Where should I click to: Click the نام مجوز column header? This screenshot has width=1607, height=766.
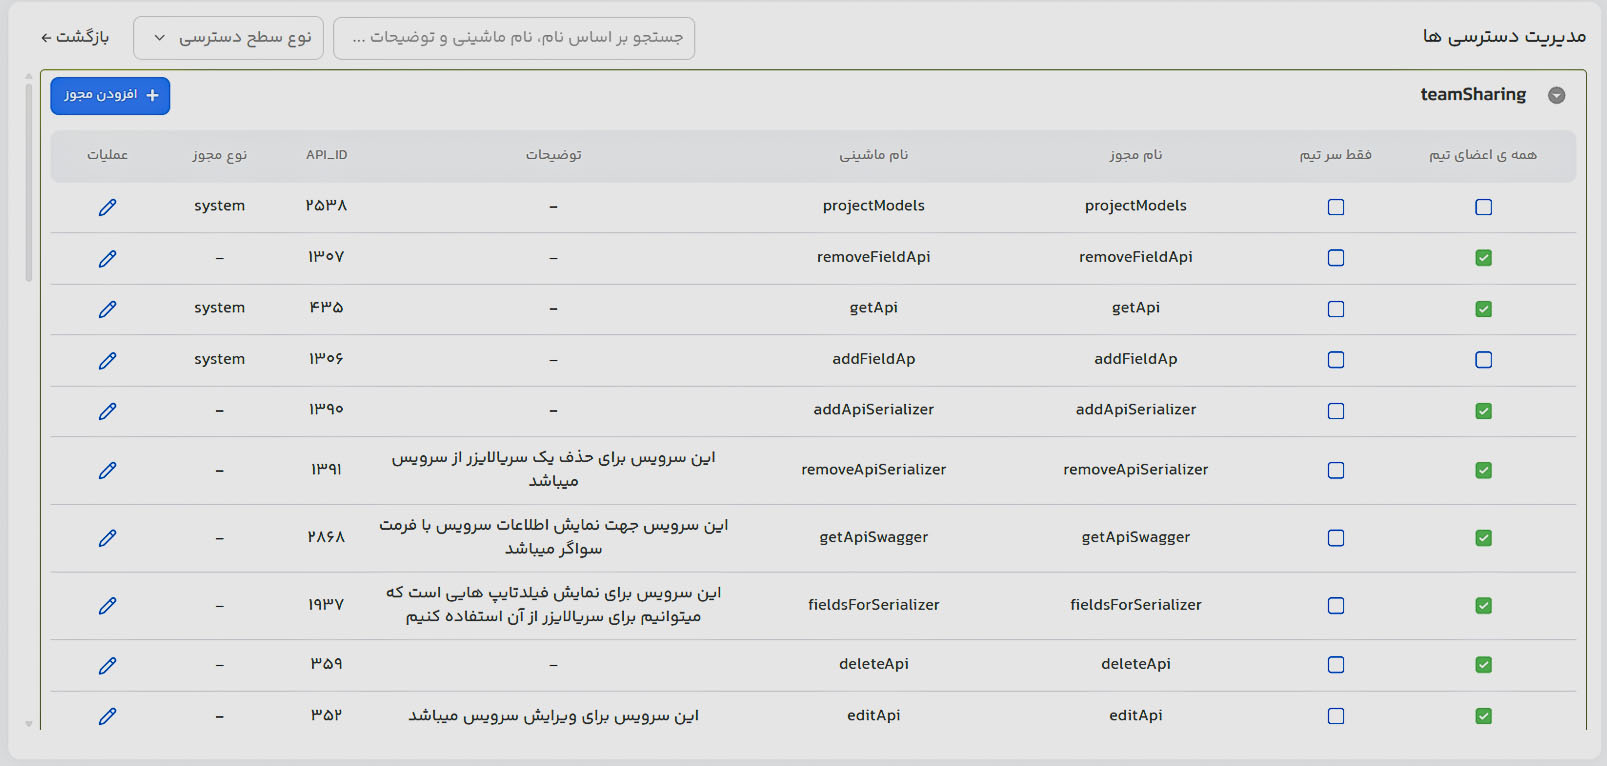(1135, 155)
